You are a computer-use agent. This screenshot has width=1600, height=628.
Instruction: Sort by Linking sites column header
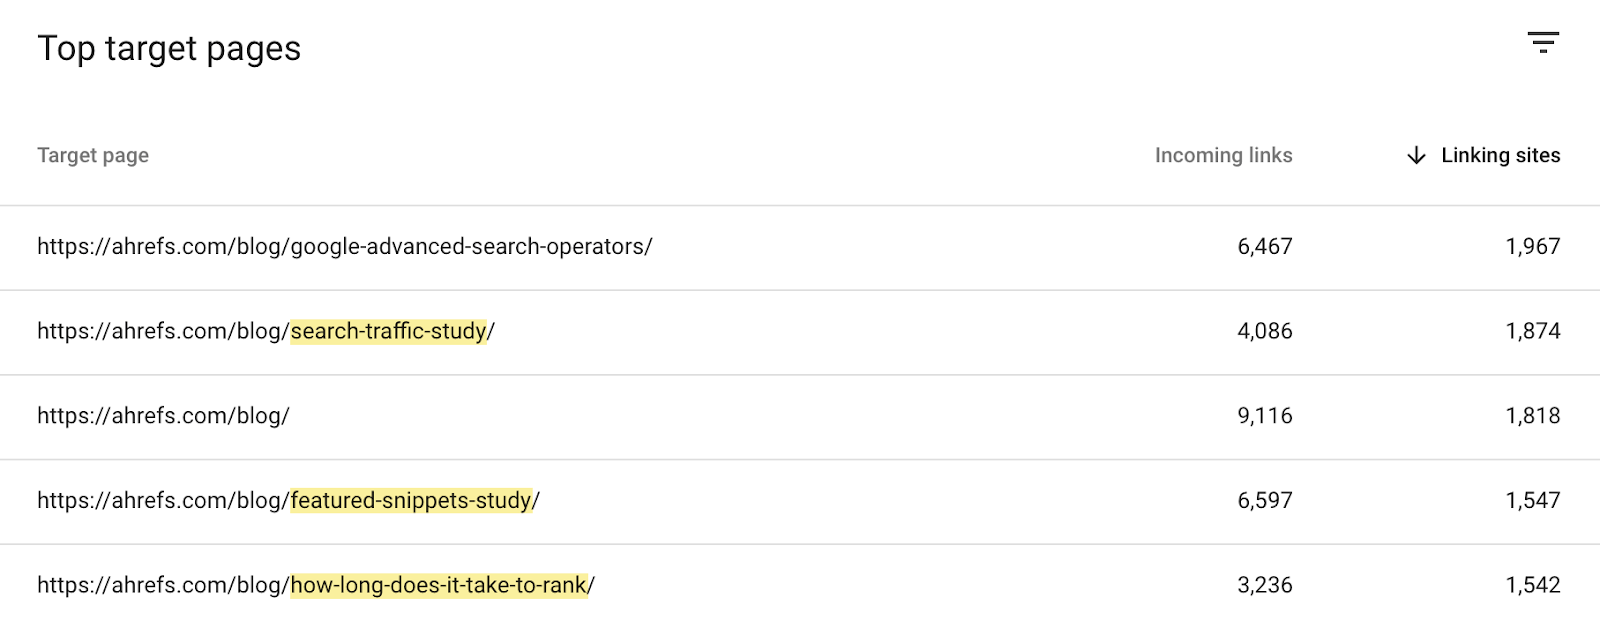(x=1500, y=155)
